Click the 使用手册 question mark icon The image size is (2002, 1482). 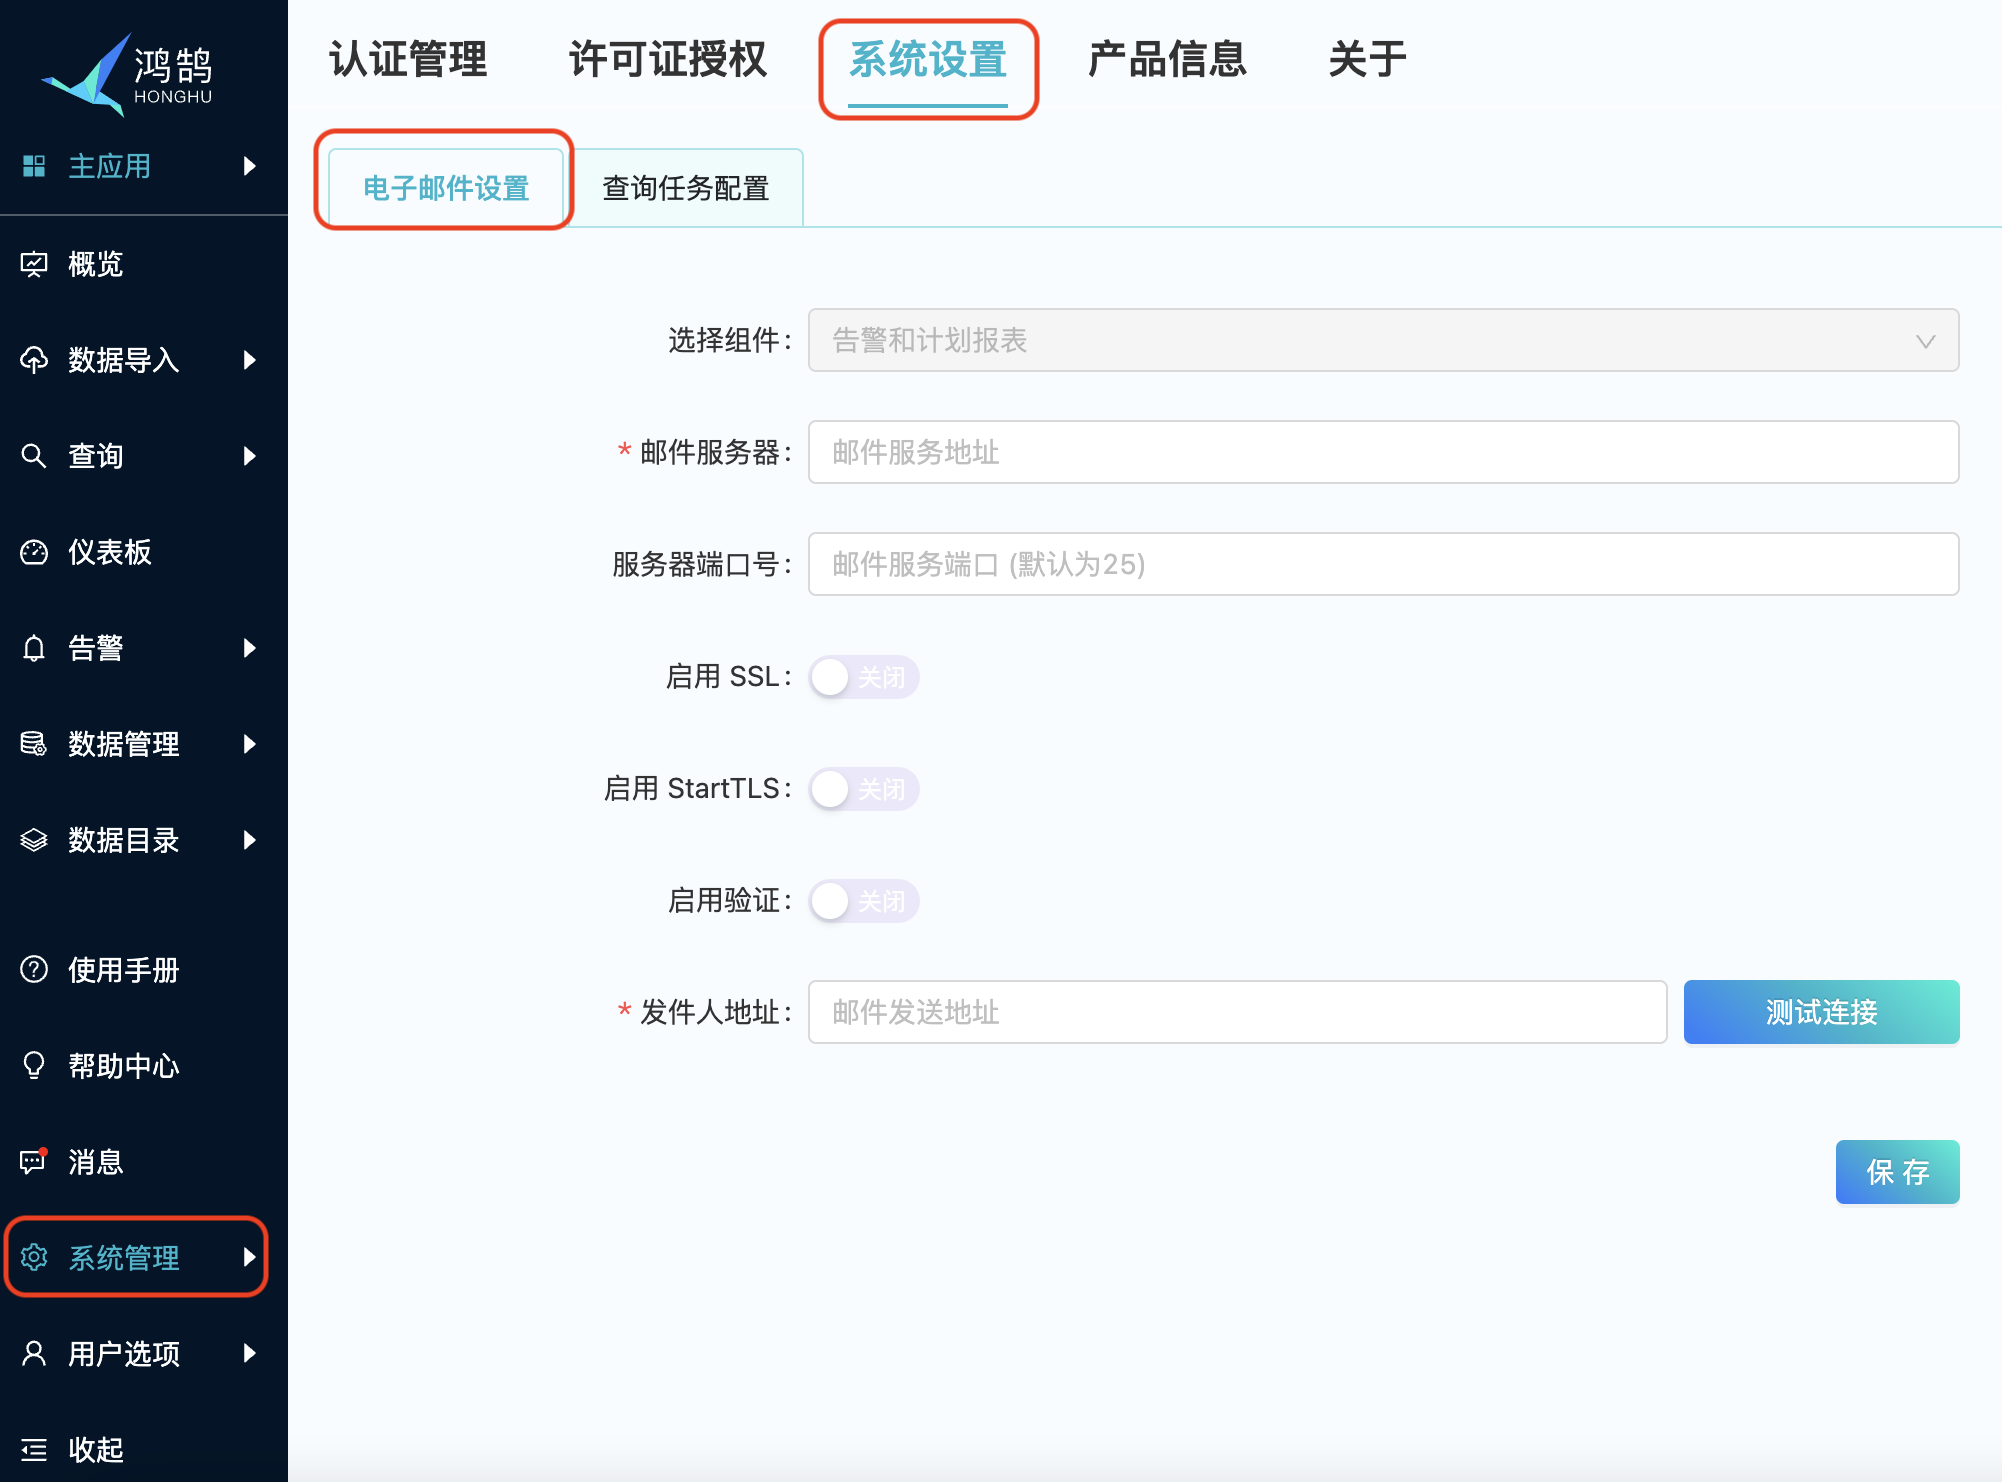[34, 969]
